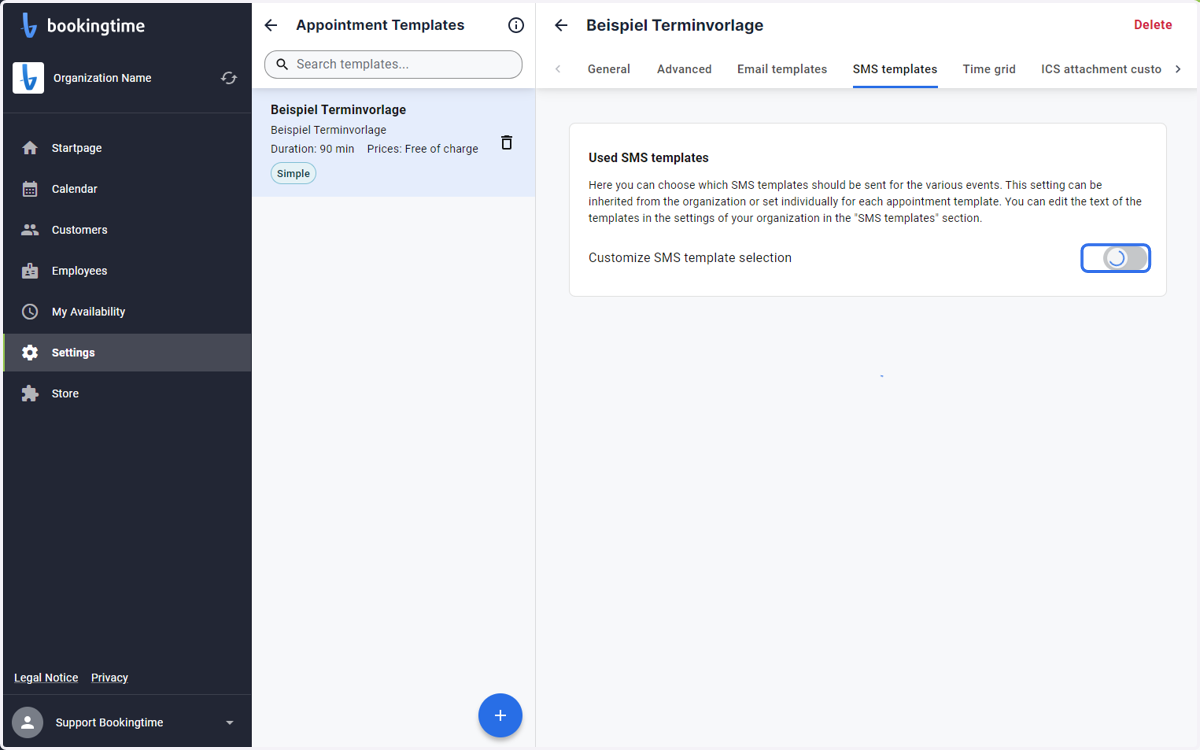The image size is (1200, 750).
Task: Switch to the Advanced tab
Action: point(684,69)
